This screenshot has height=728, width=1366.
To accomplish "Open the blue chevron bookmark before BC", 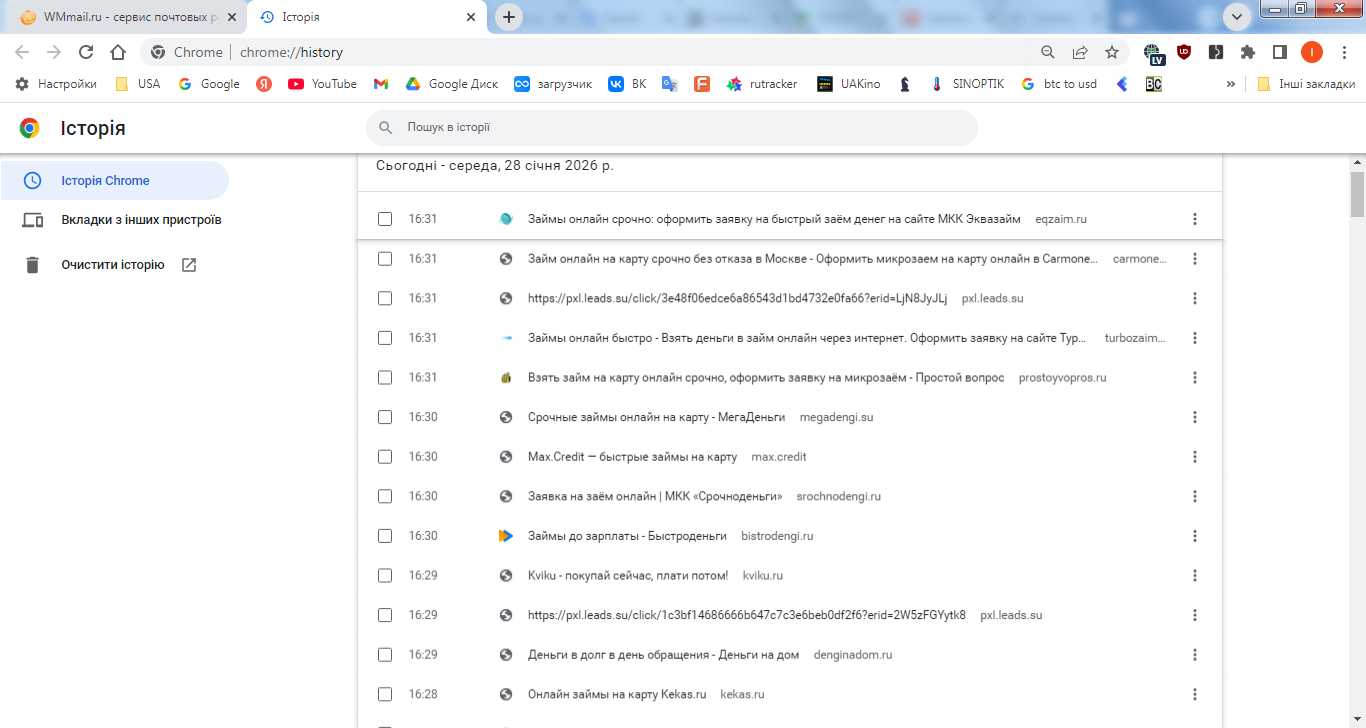I will tap(1122, 84).
